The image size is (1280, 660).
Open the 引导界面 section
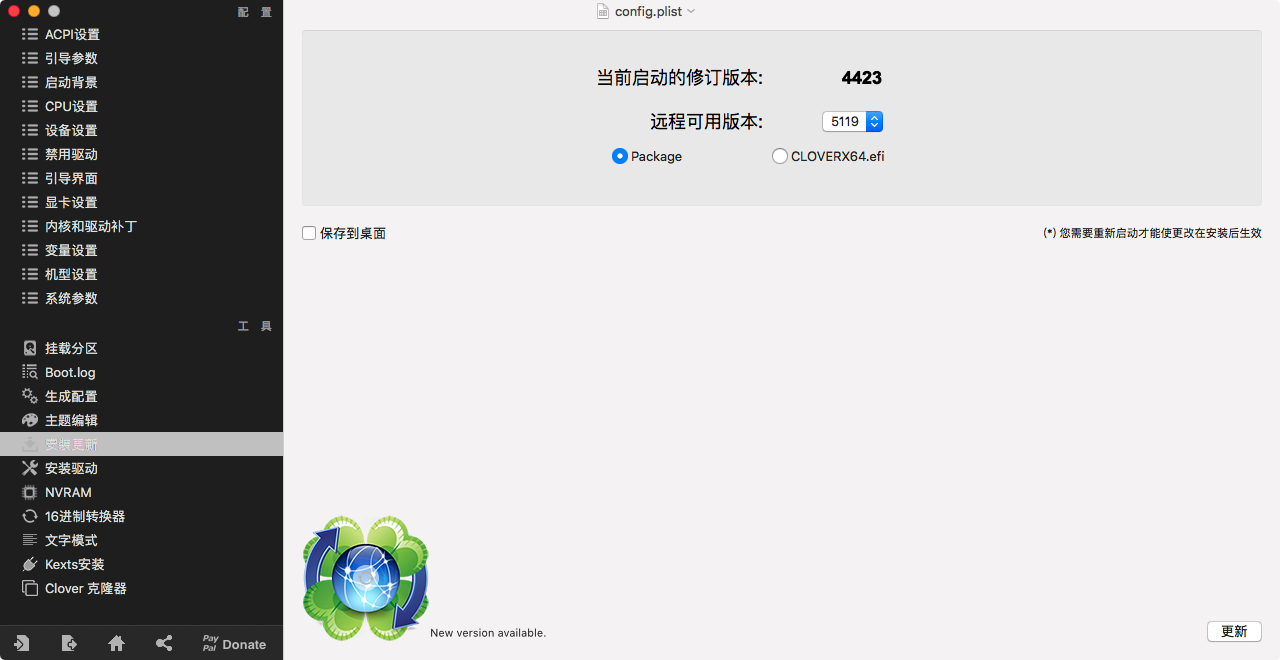coord(141,178)
